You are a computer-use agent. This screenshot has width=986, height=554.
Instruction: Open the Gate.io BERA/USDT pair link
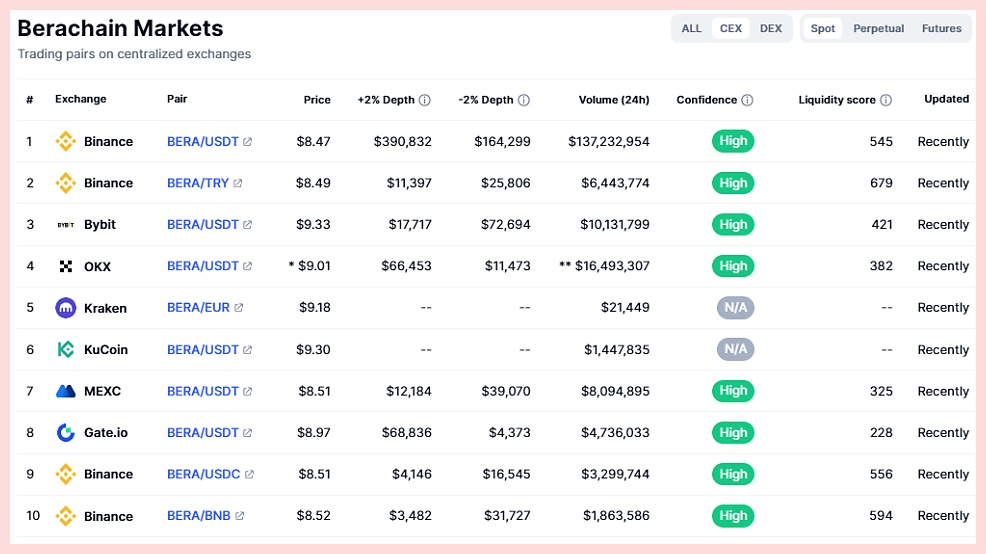(x=202, y=433)
